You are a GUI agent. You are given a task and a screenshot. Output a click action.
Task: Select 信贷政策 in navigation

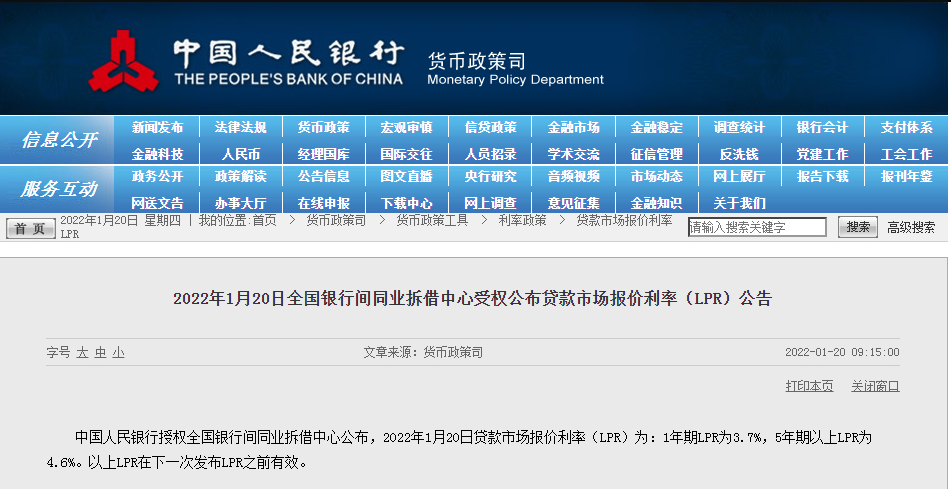(x=490, y=127)
